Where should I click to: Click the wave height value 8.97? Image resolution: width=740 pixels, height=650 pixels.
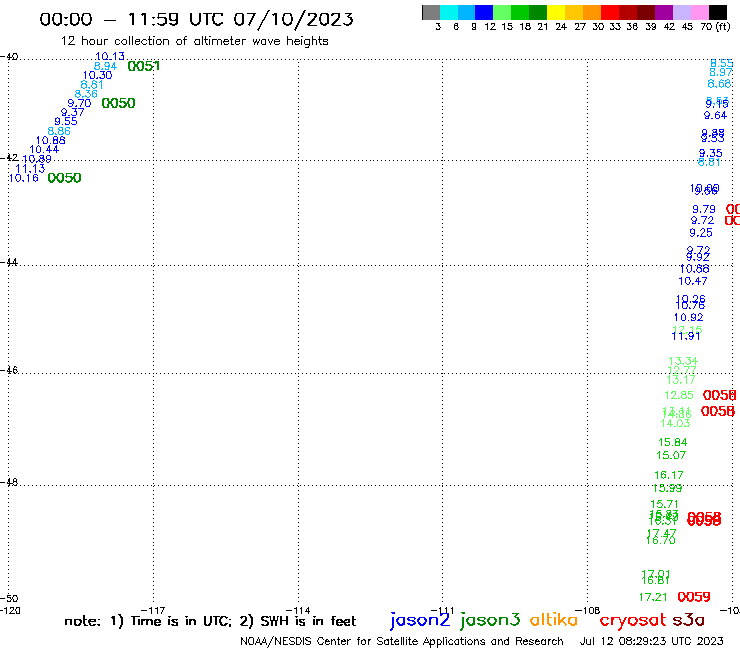(x=721, y=72)
